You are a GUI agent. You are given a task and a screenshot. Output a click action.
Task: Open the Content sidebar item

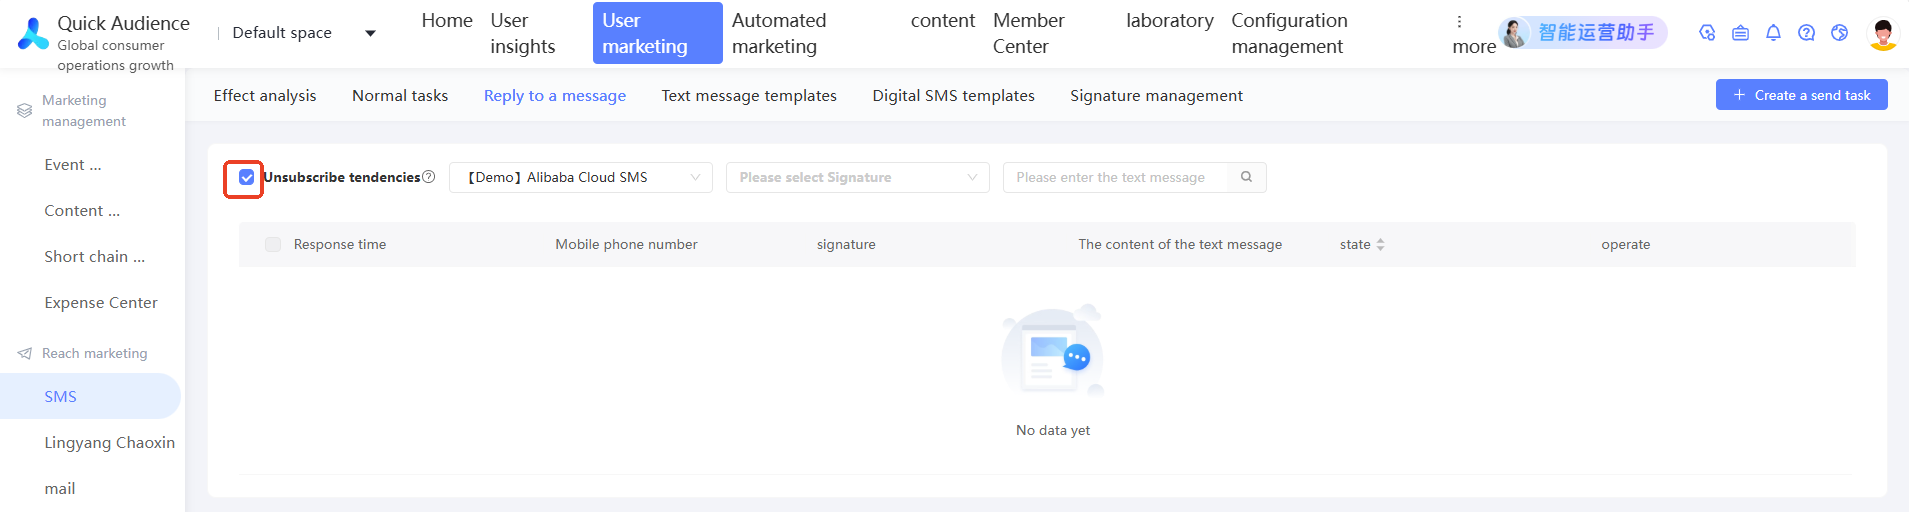coord(82,211)
